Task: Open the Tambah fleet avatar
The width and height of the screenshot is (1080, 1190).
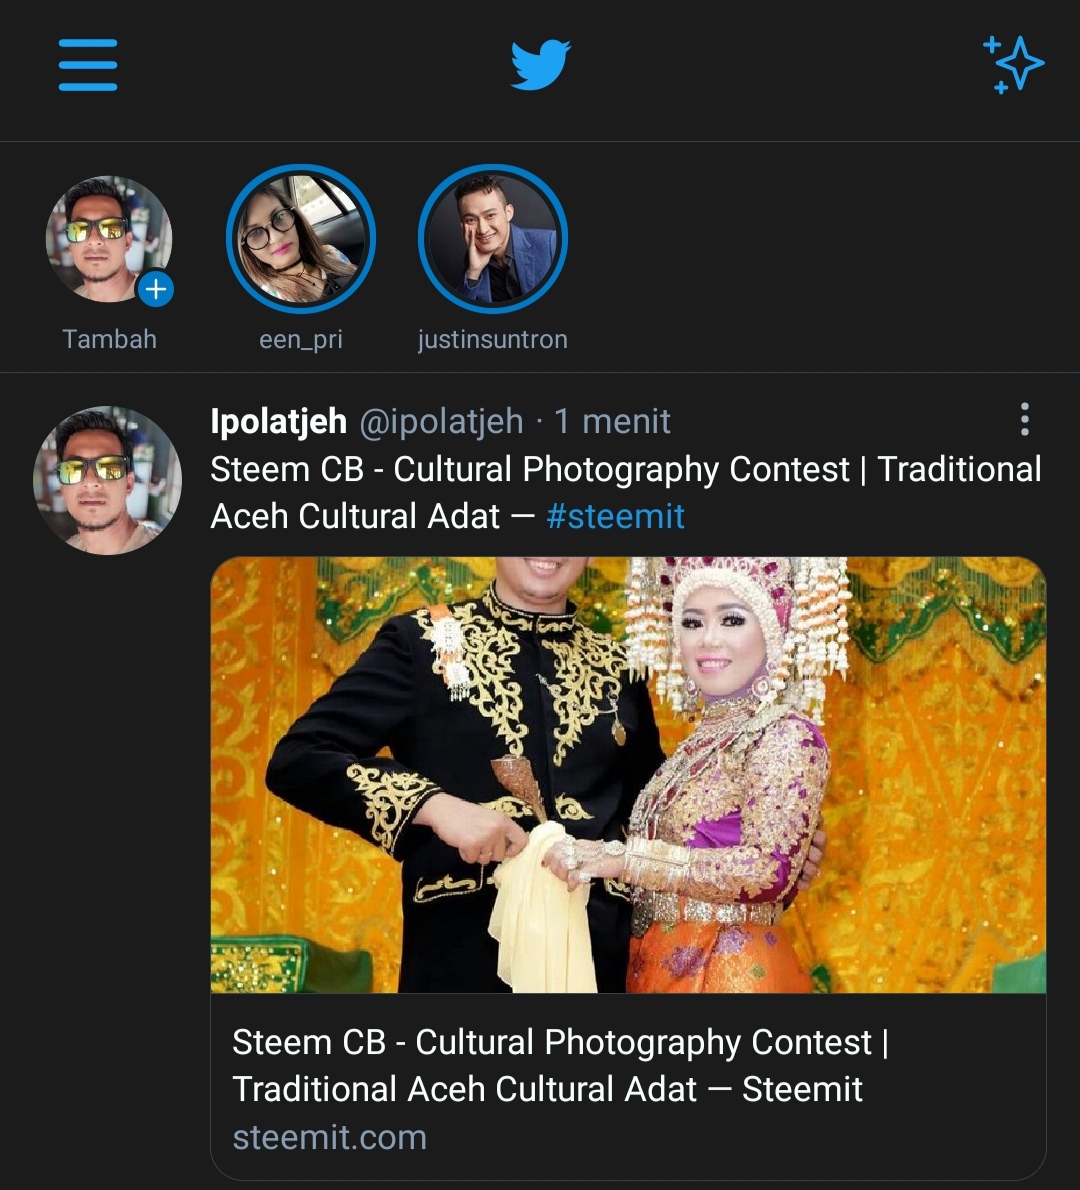Action: [109, 239]
